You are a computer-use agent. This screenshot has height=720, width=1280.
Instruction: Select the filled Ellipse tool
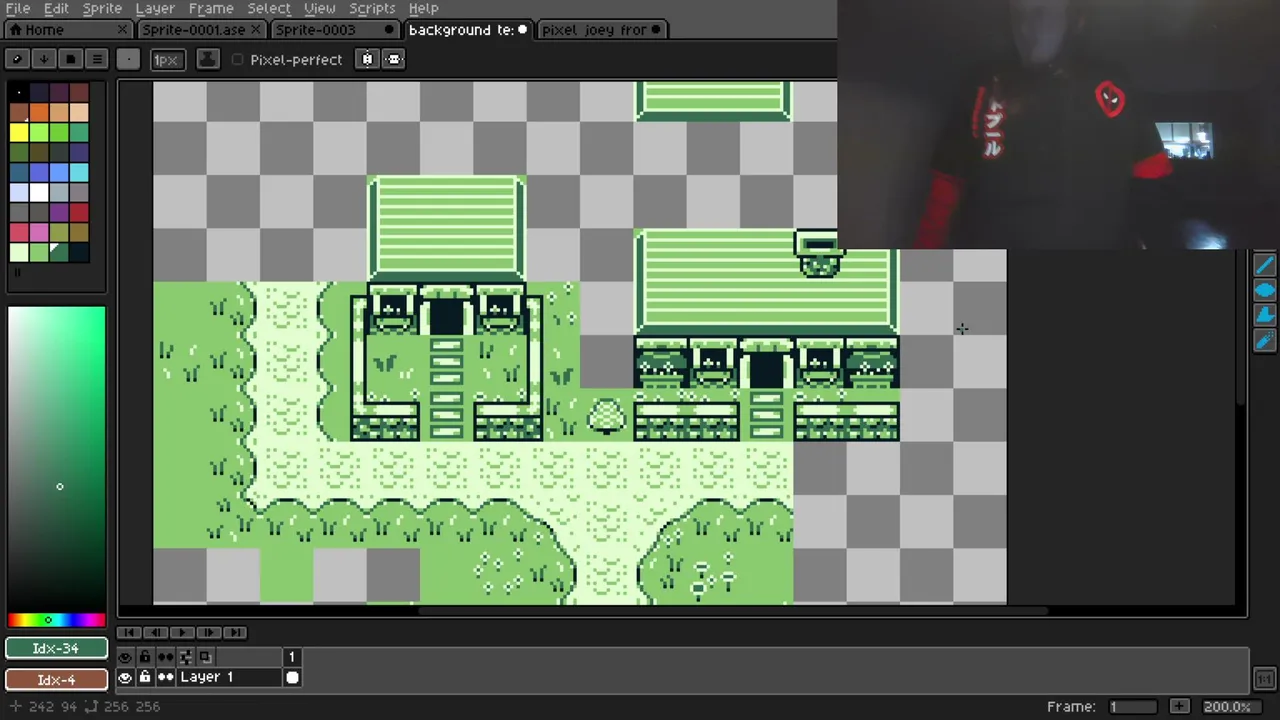tap(1265, 291)
